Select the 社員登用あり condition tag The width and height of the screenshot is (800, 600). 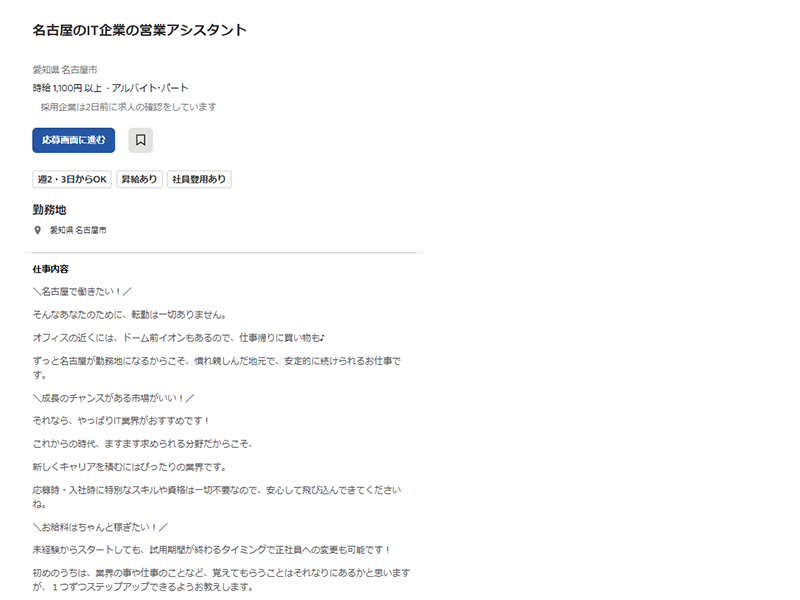(199, 178)
